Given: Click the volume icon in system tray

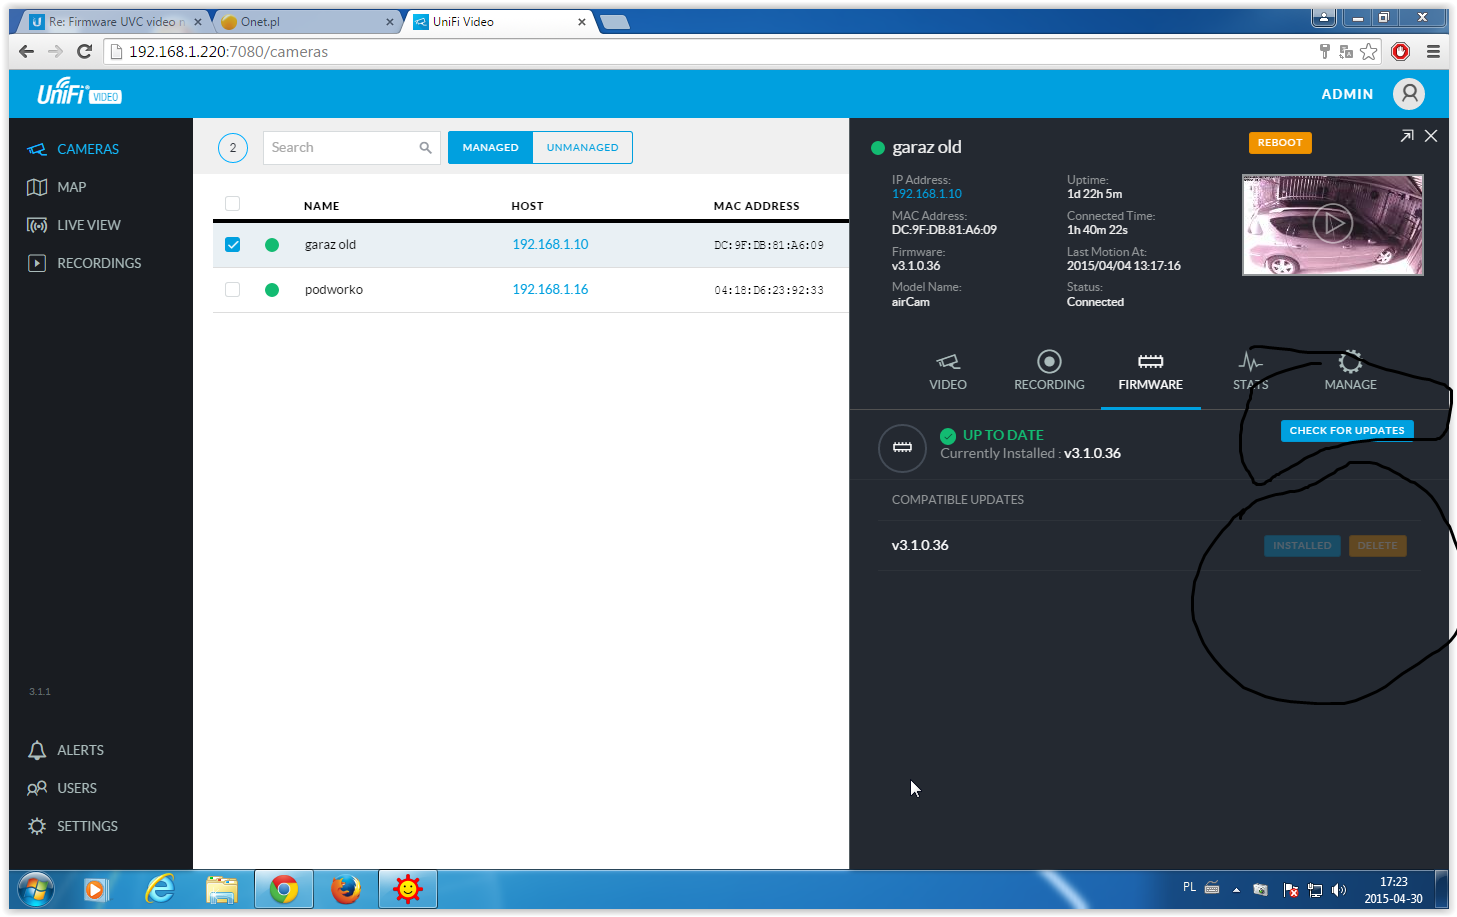Looking at the screenshot, I should coord(1339,889).
